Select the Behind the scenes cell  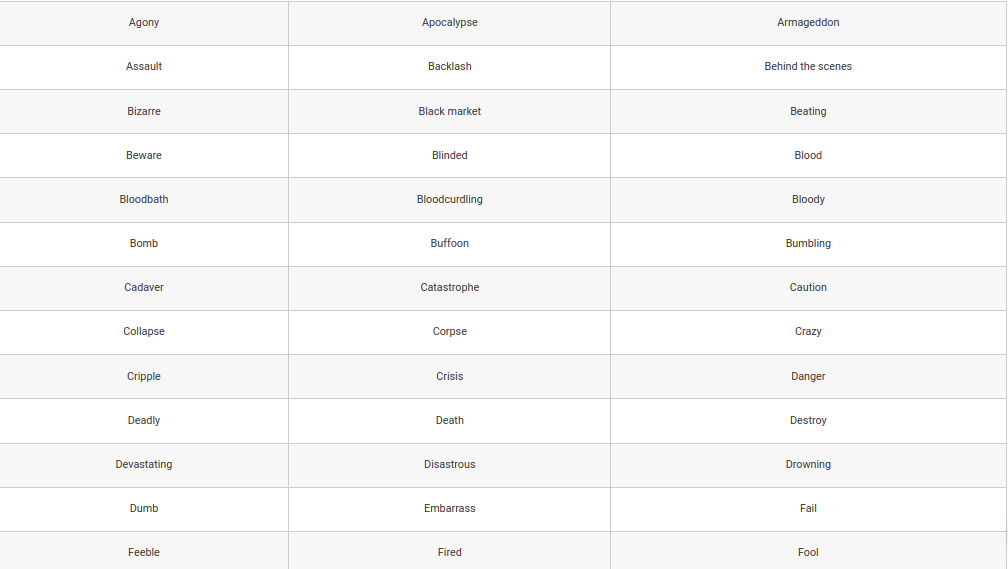click(x=808, y=67)
